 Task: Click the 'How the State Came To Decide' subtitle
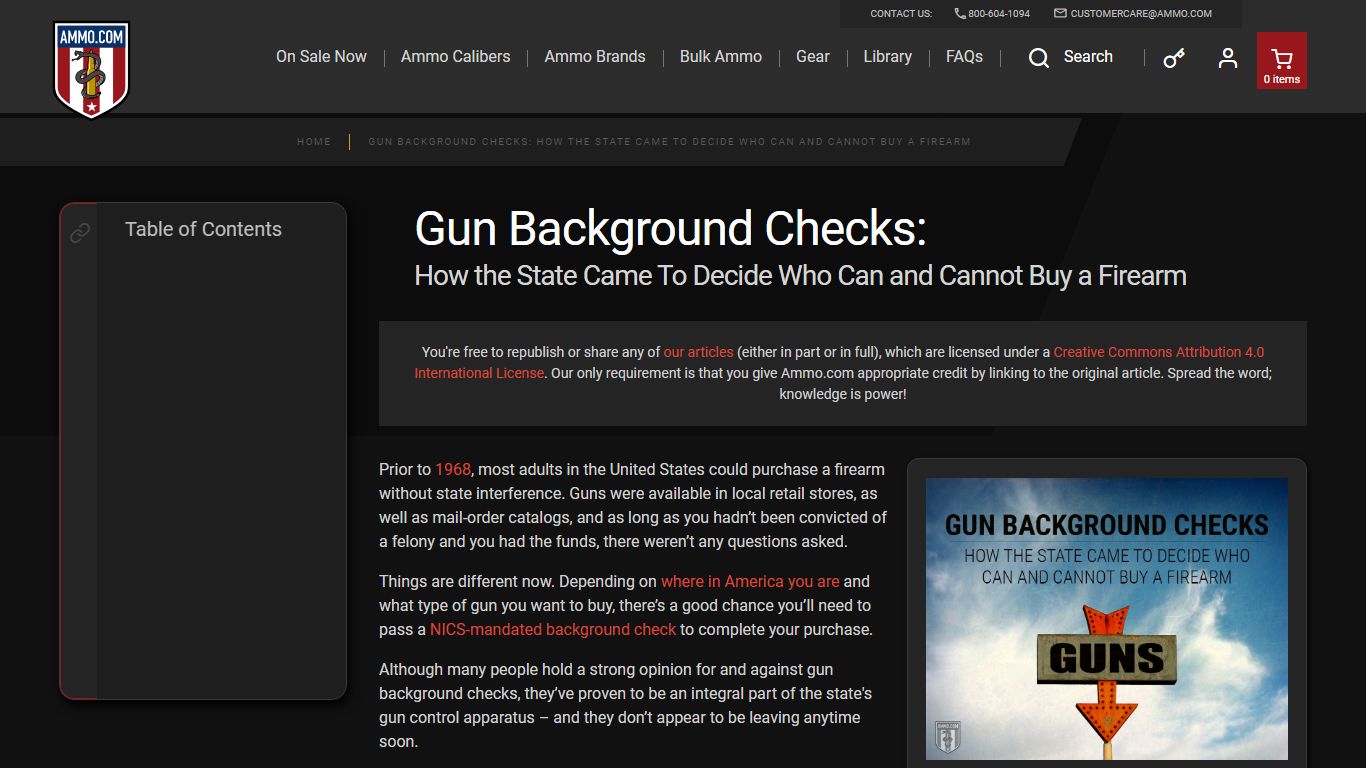pos(800,276)
